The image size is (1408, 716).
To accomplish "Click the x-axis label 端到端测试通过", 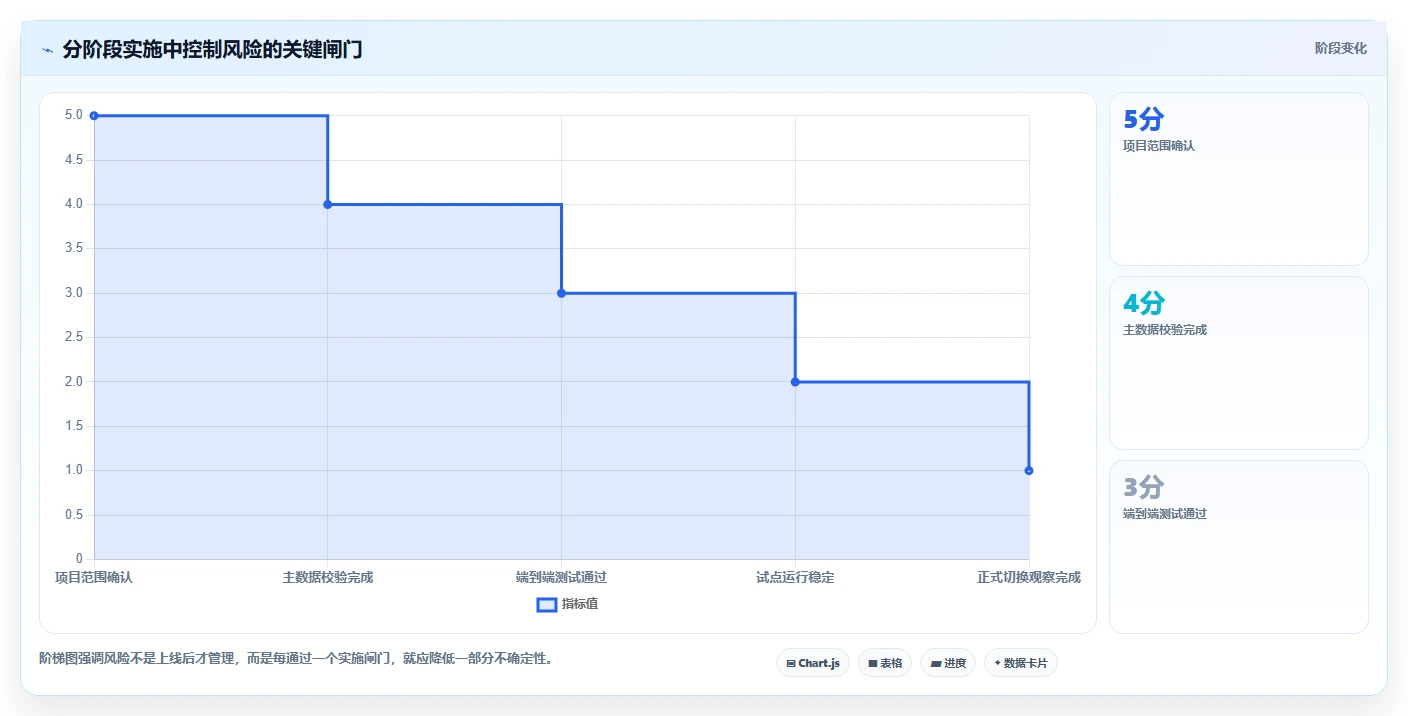I will (561, 577).
